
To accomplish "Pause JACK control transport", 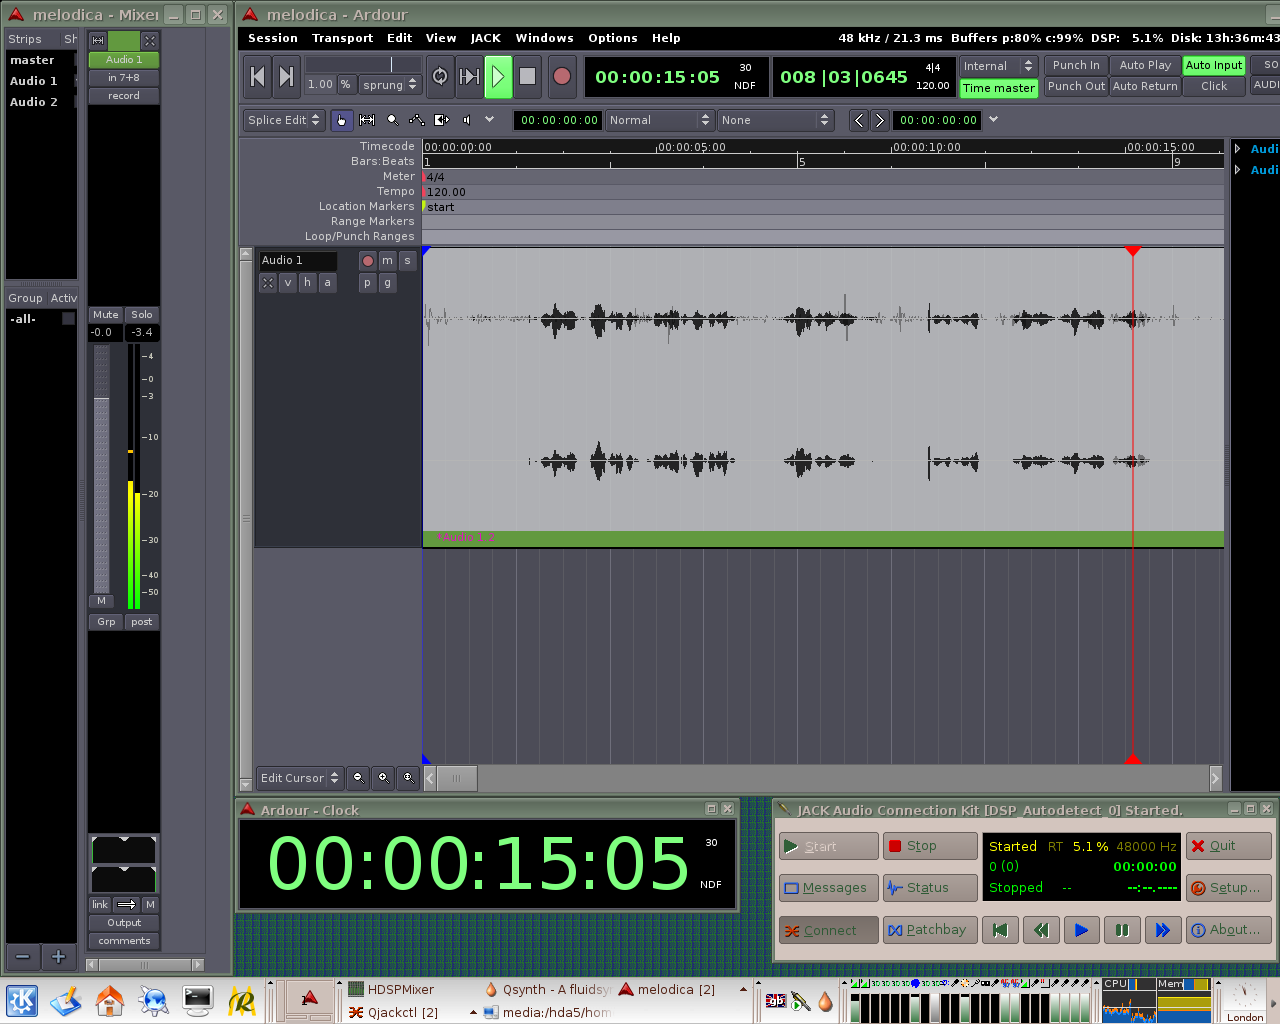I will click(x=1122, y=930).
